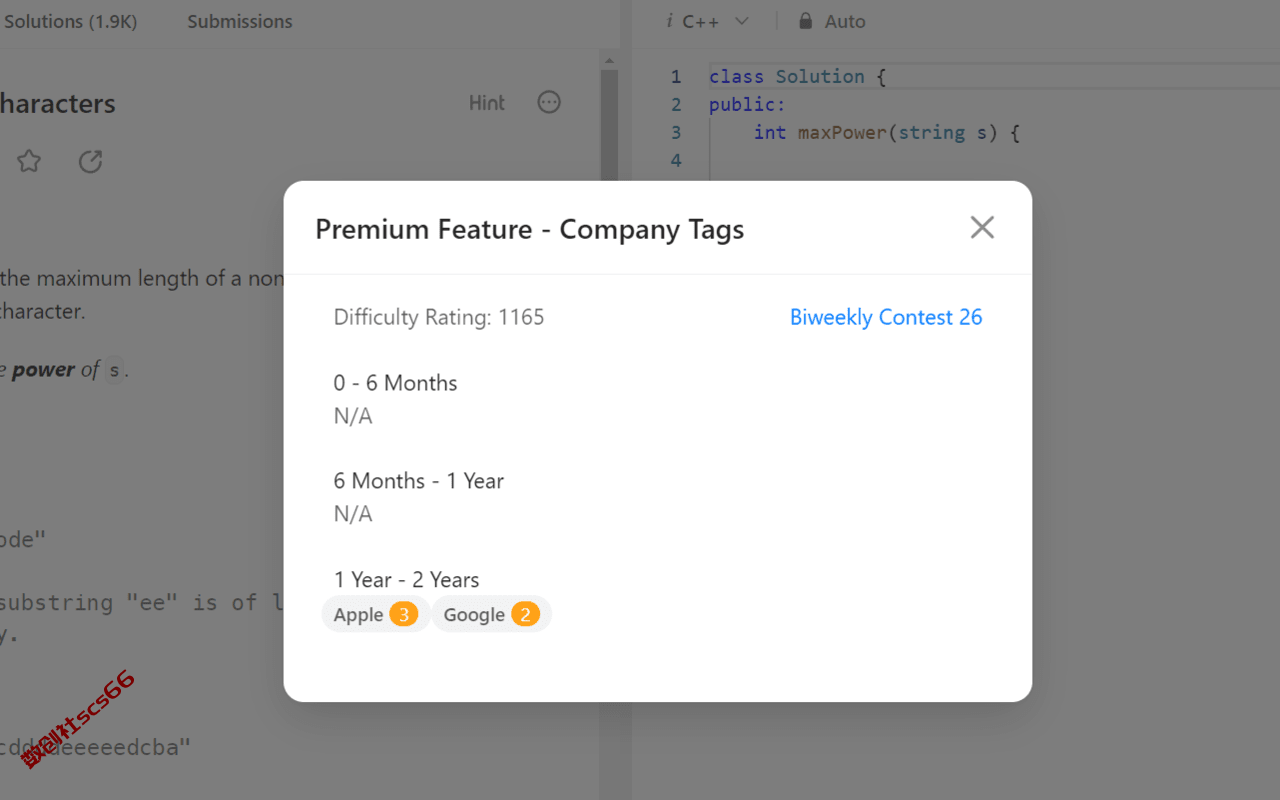Show the problem Hint
Screen dimensions: 1280x800
(487, 103)
